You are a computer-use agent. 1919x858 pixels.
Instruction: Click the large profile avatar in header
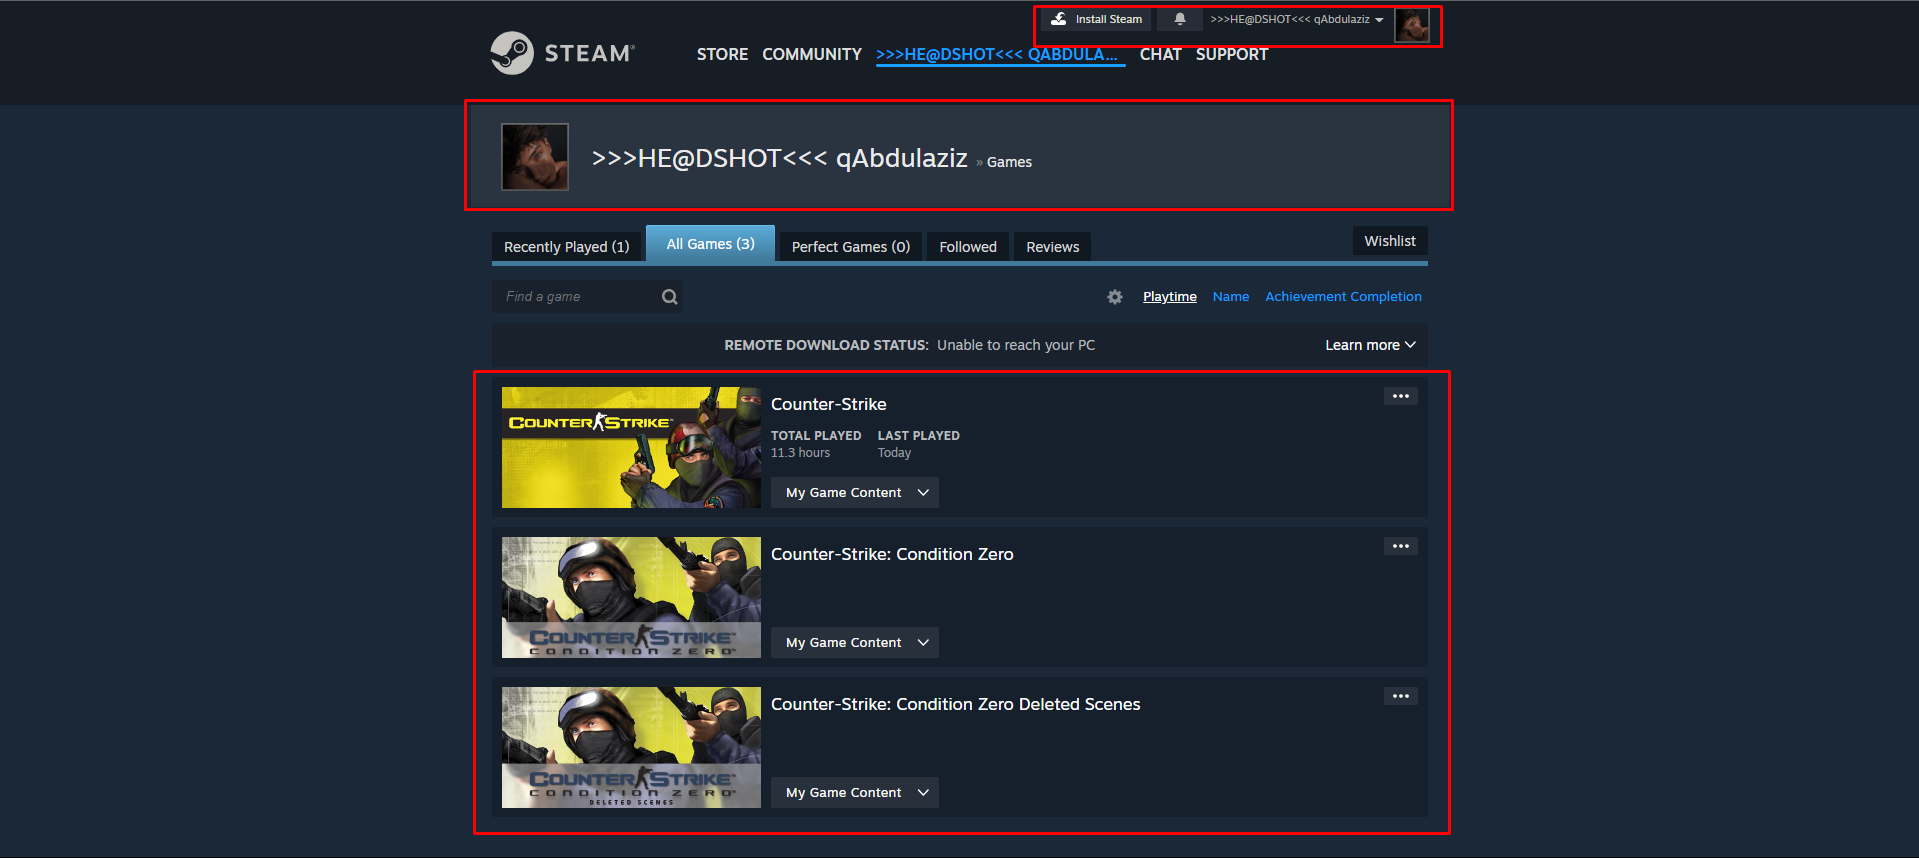(x=535, y=157)
